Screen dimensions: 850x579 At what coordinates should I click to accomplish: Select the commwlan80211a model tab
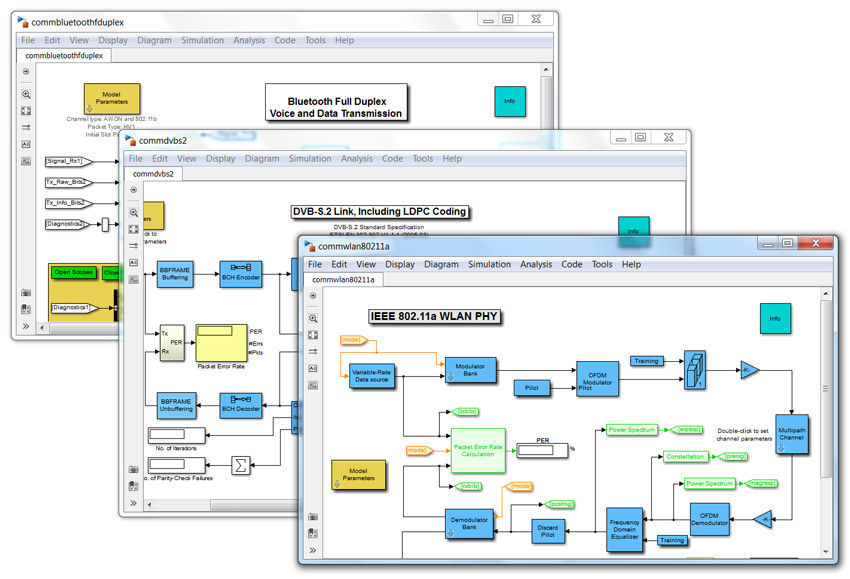point(345,281)
